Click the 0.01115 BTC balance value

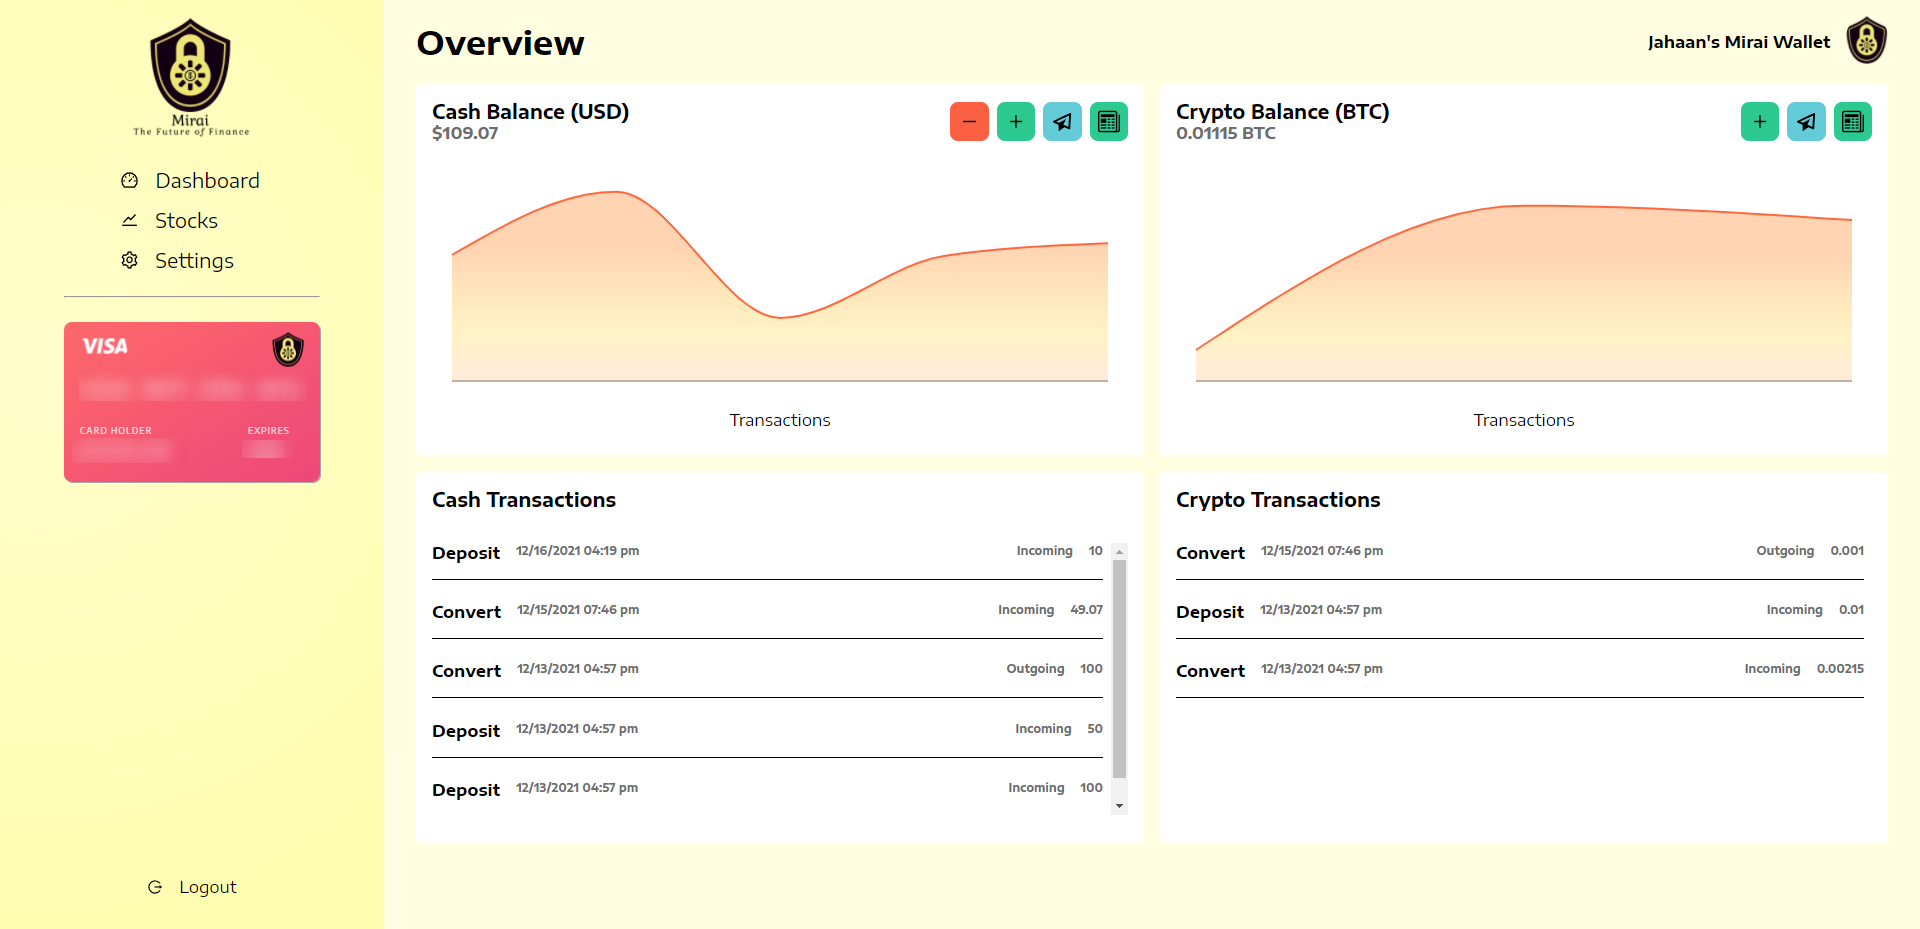point(1226,133)
